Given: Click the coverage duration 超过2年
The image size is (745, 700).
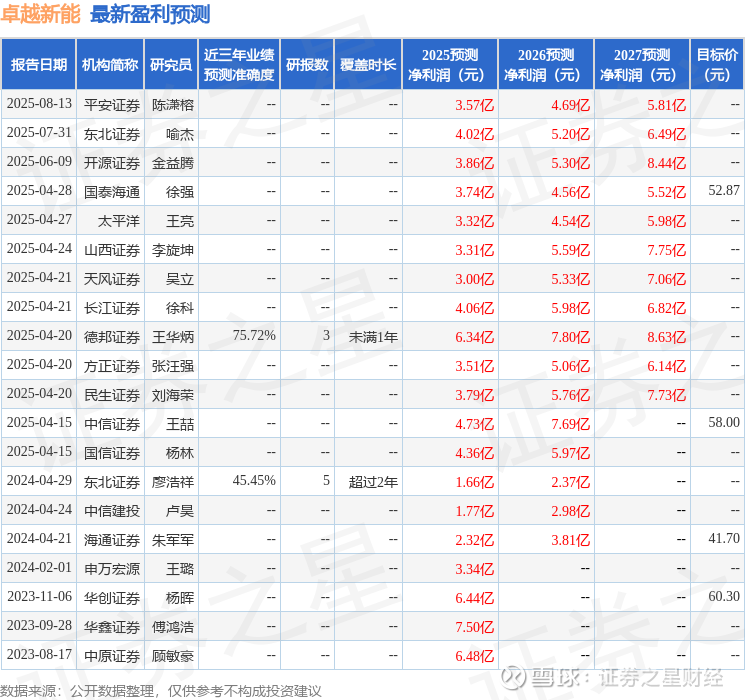Looking at the screenshot, I should pos(373,482).
